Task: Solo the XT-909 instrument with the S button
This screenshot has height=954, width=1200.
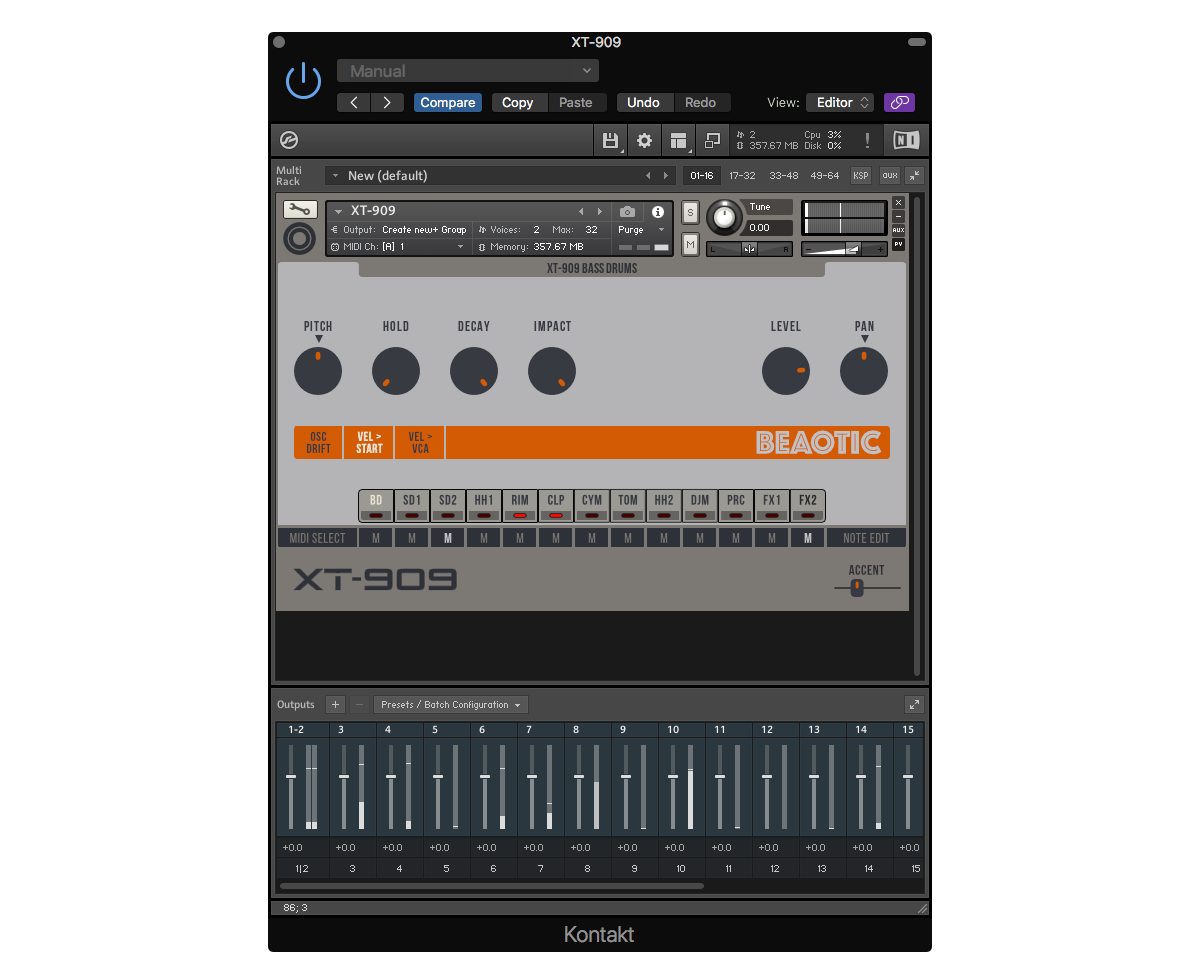Action: click(690, 212)
